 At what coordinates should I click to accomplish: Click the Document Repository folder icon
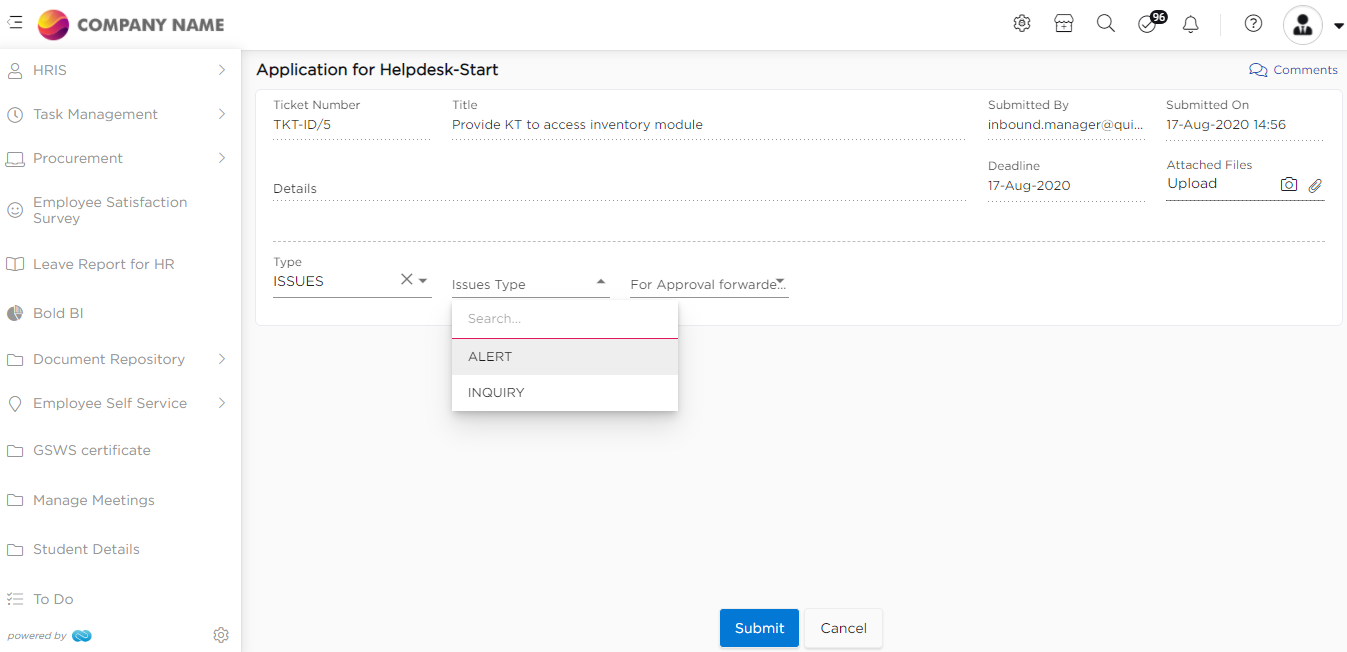tap(15, 360)
